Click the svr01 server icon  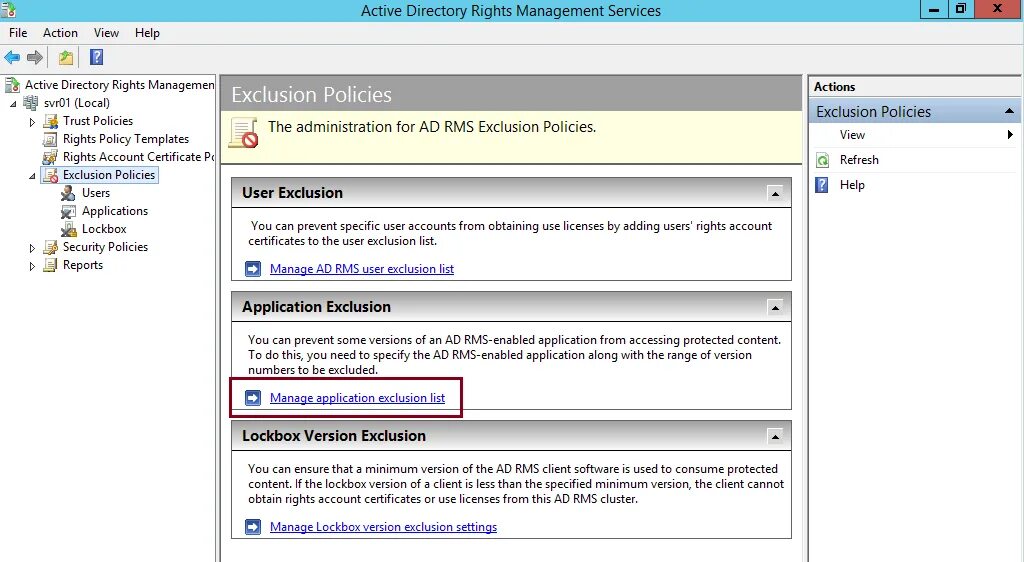(31, 103)
